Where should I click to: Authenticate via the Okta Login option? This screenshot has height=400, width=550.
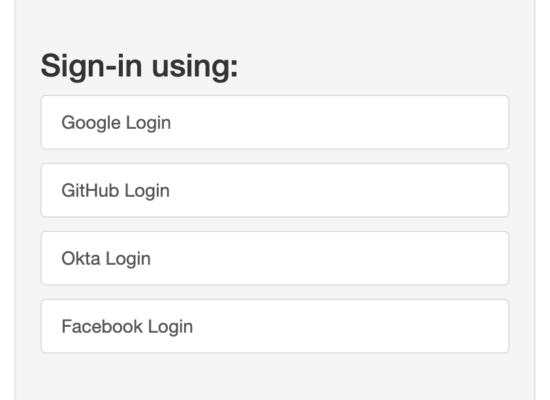pos(275,258)
